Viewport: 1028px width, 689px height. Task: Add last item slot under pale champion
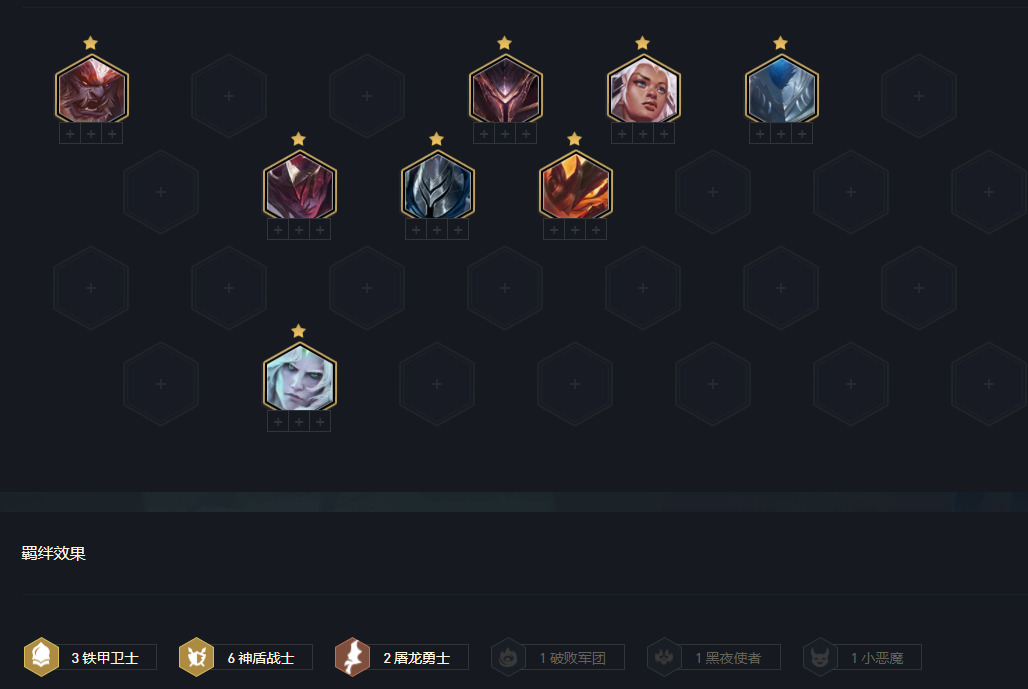pos(320,422)
